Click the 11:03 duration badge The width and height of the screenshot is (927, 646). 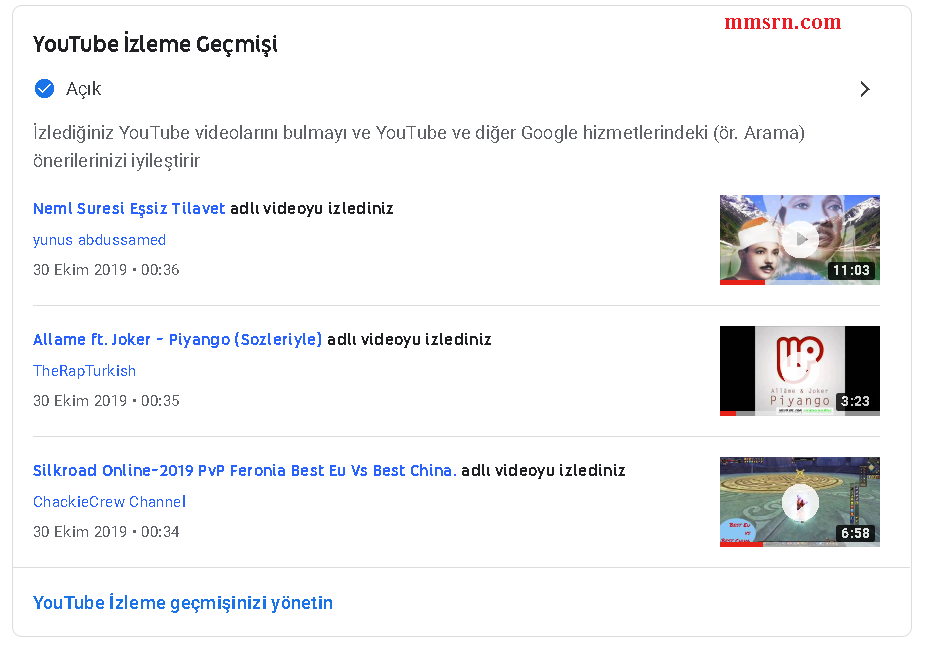tap(851, 271)
